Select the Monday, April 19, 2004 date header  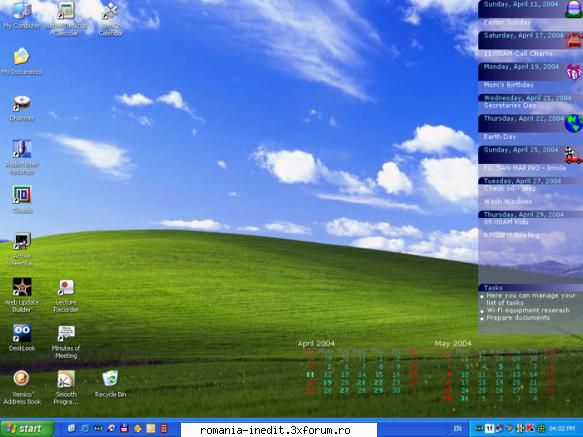pos(521,67)
